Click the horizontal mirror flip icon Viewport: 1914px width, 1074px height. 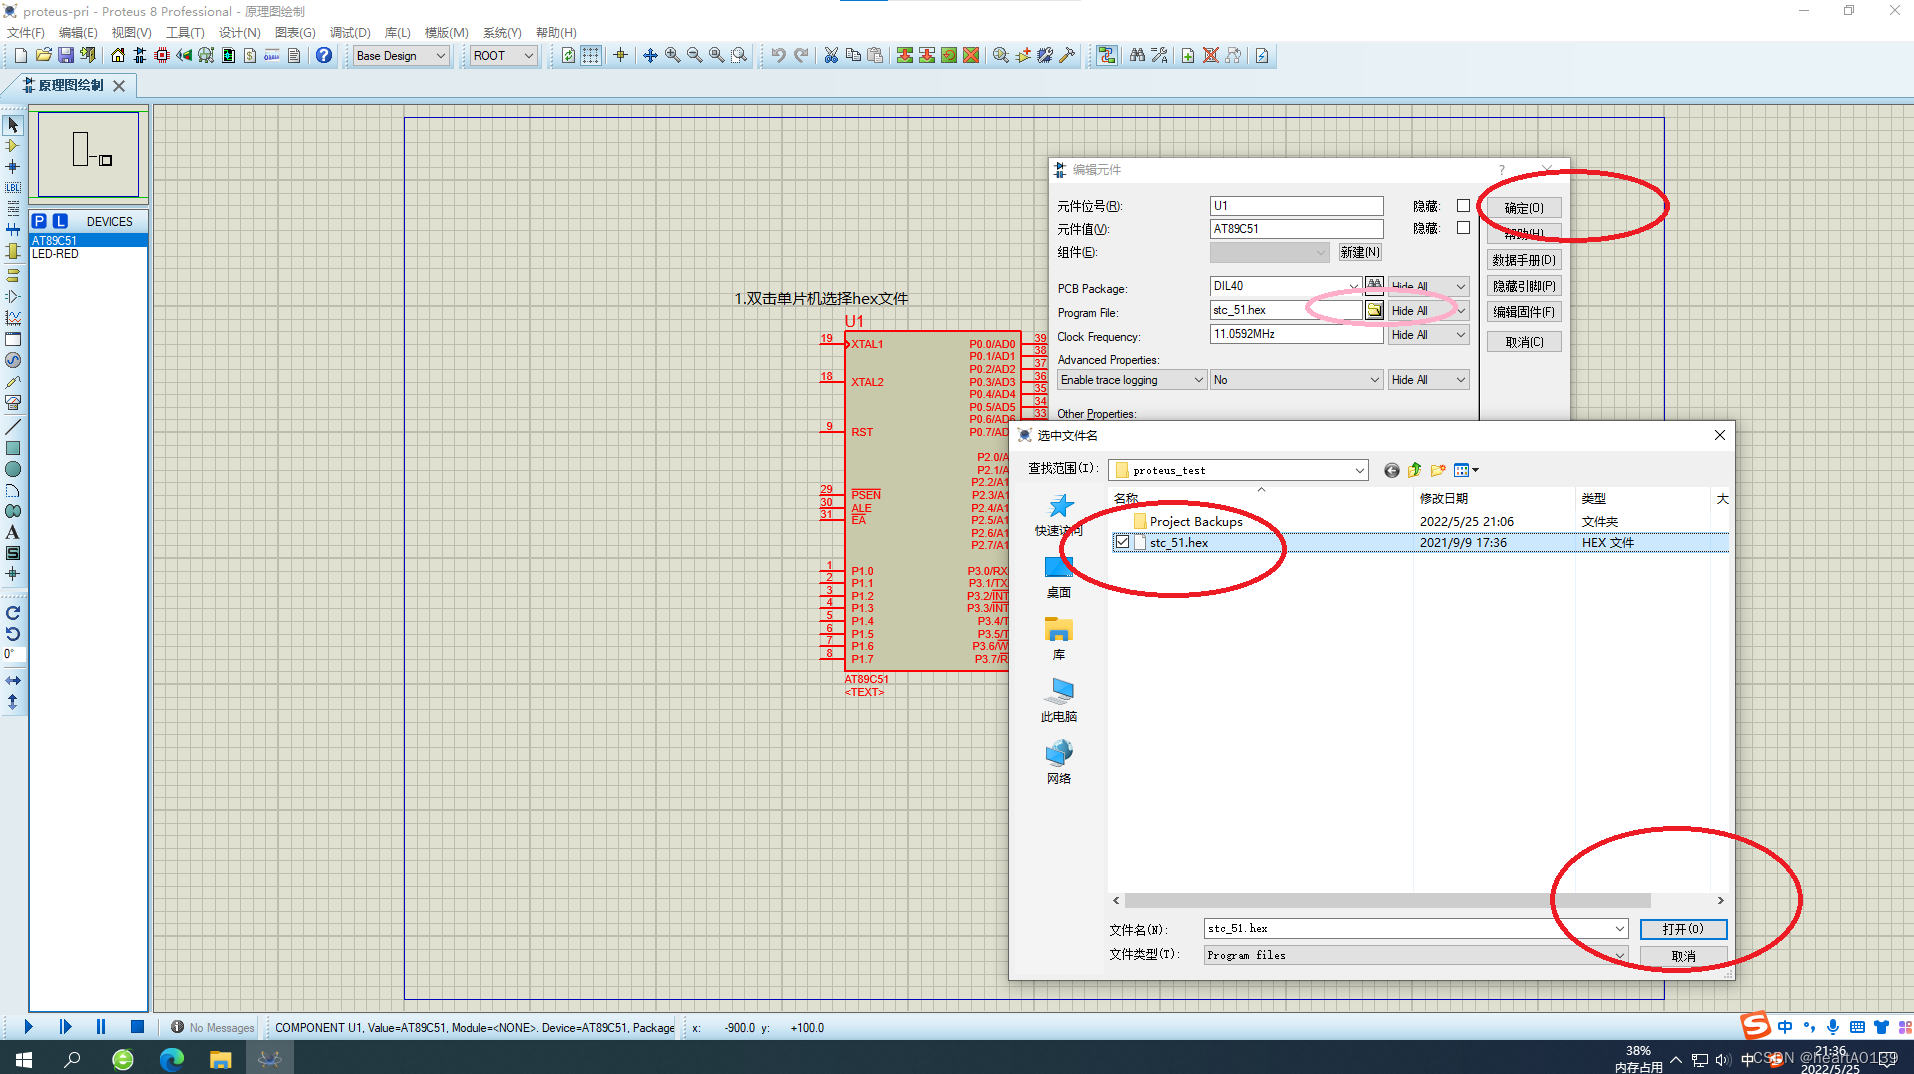[x=13, y=680]
